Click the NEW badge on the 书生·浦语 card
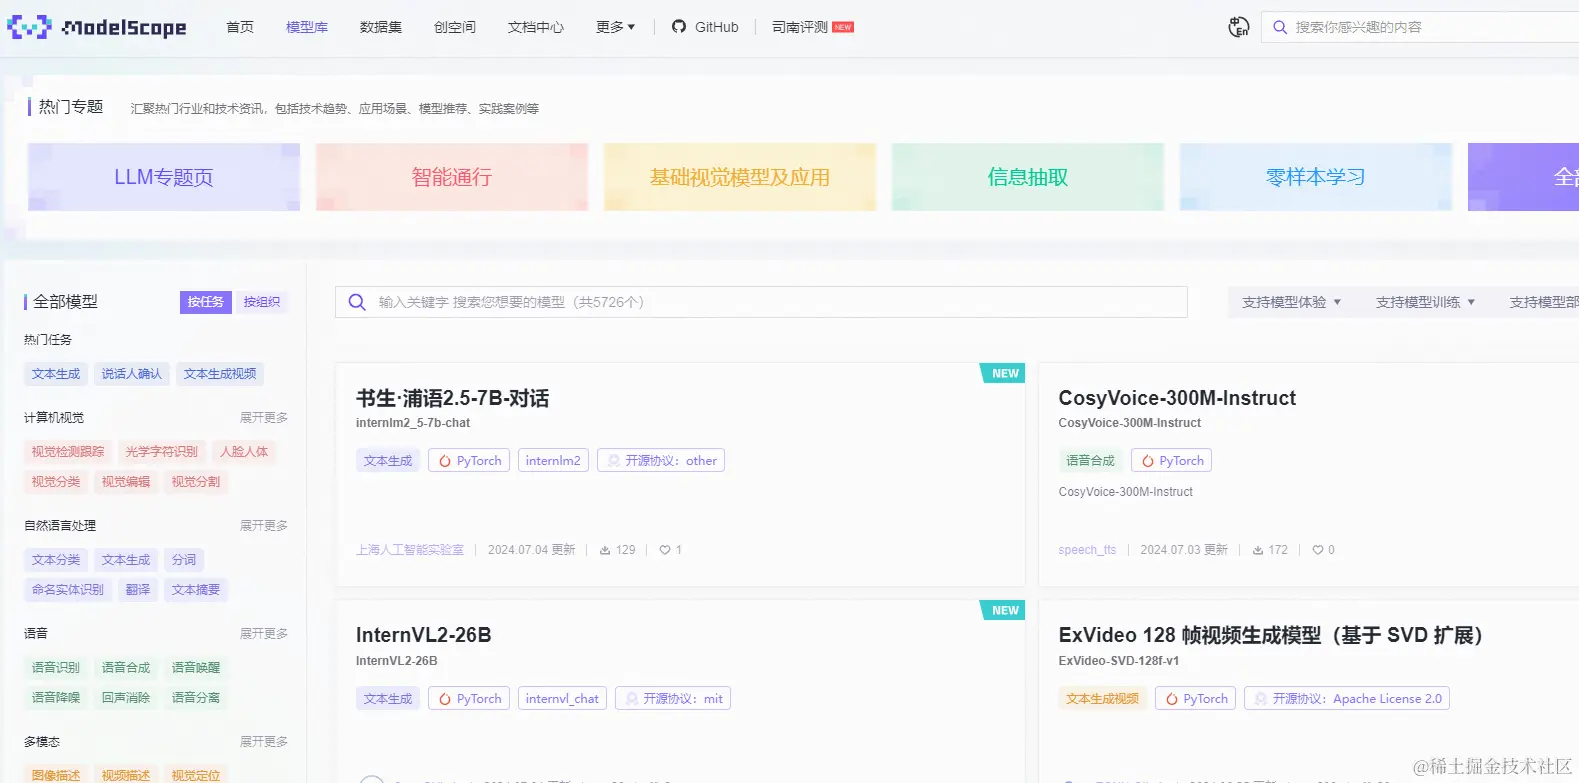1579x783 pixels. [x=1003, y=373]
